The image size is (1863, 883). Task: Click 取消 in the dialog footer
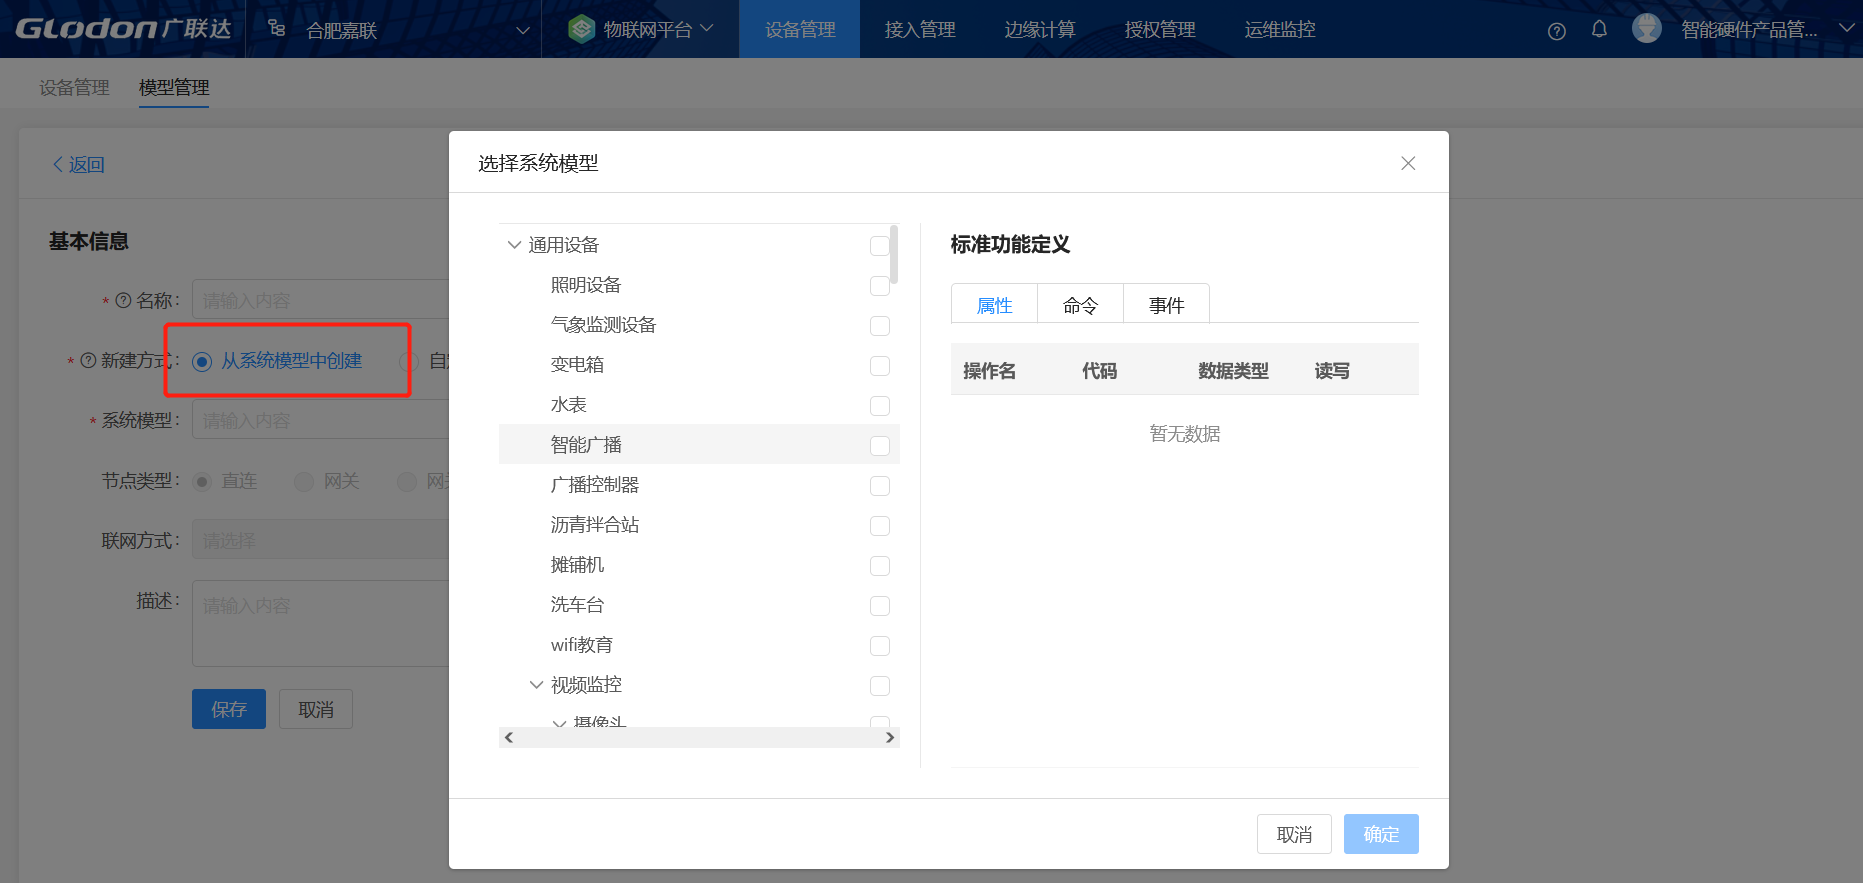coord(1293,834)
